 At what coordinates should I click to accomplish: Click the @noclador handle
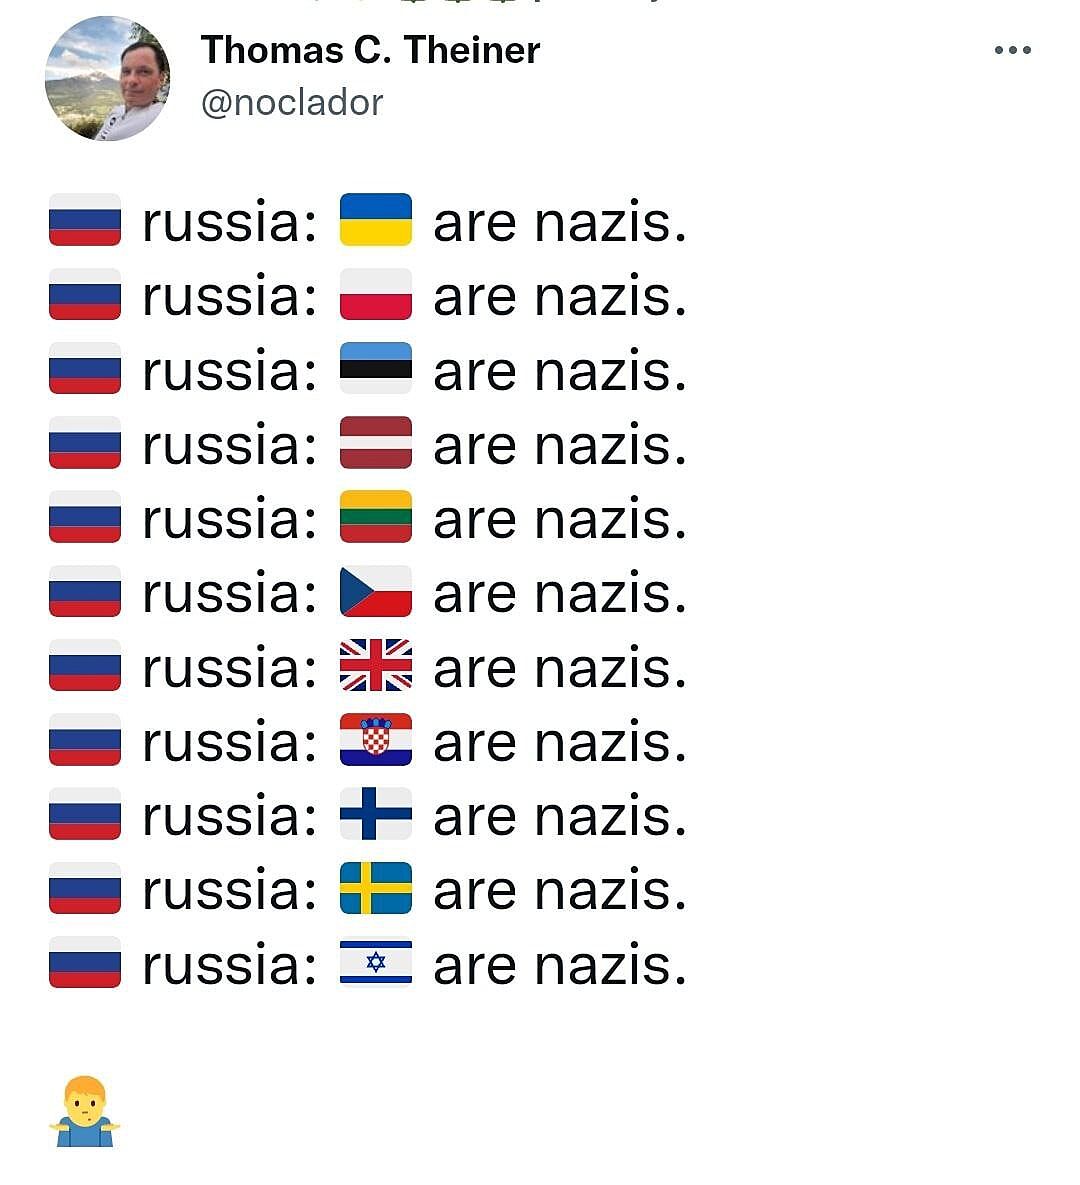point(292,102)
